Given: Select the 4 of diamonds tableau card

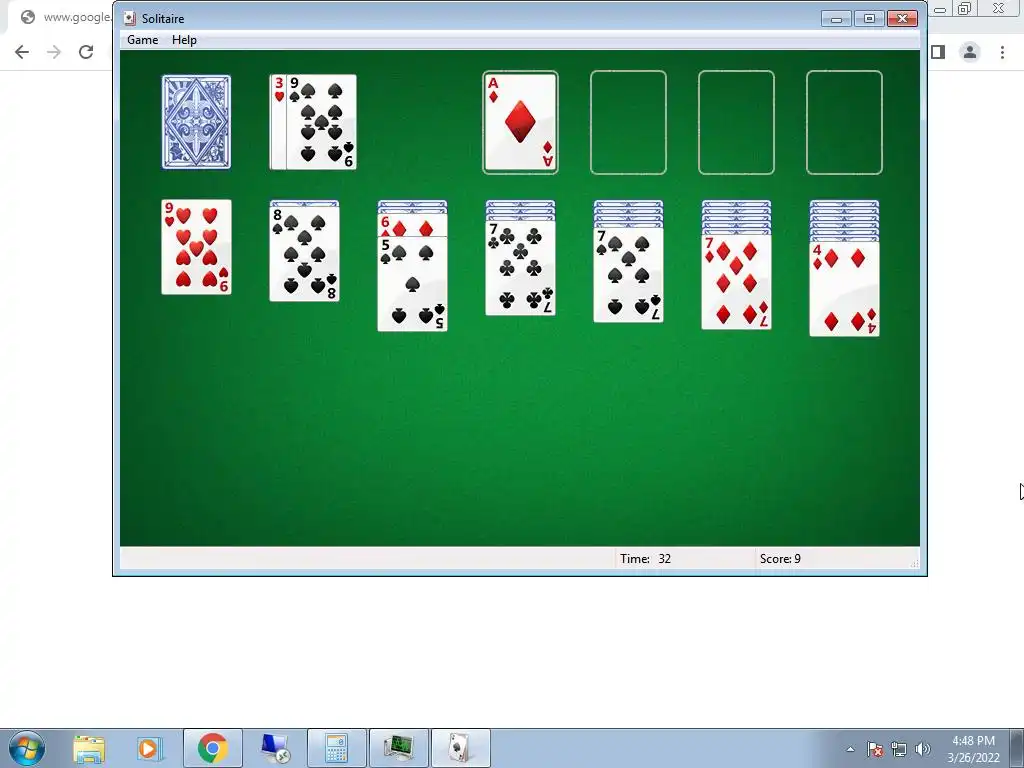Looking at the screenshot, I should [x=844, y=289].
